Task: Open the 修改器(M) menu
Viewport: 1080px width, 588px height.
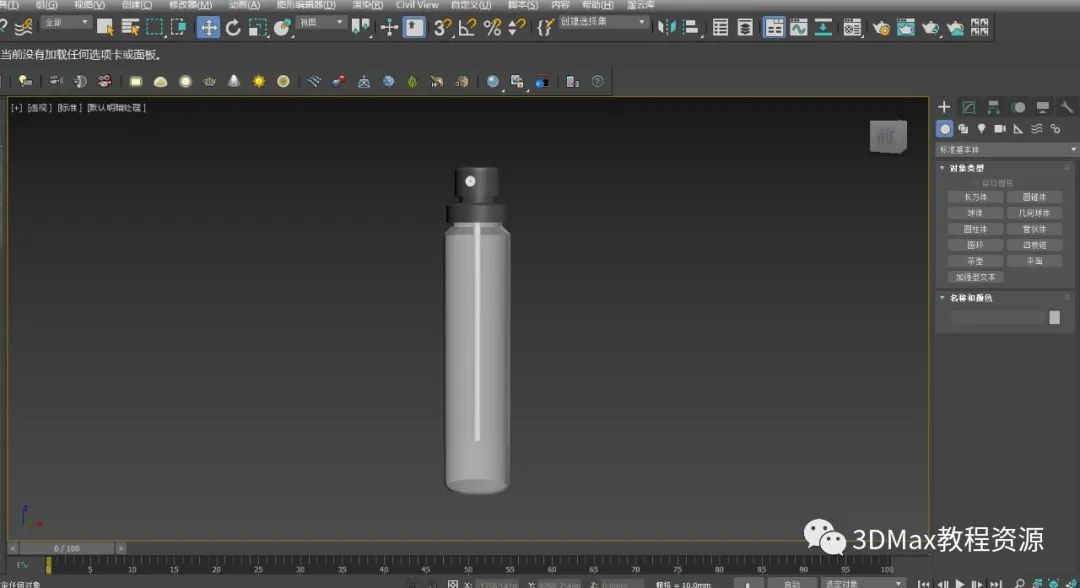Action: 190,5
